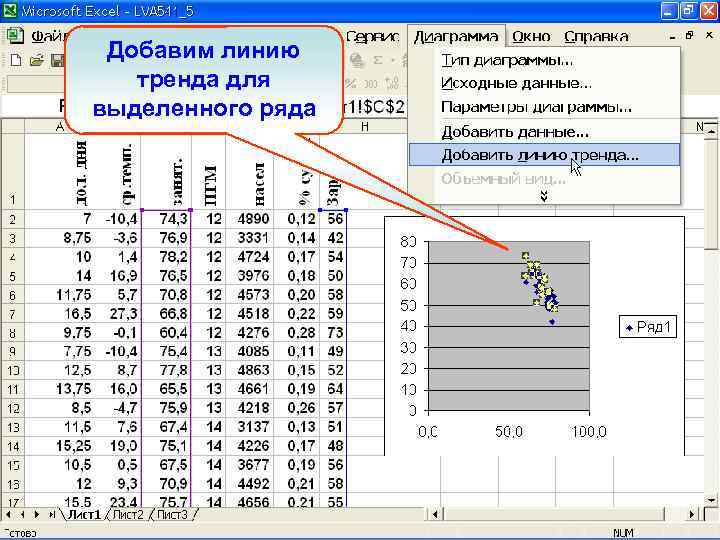Switch to the Лист1 sheet tab
This screenshot has height=540, width=720.
click(84, 515)
